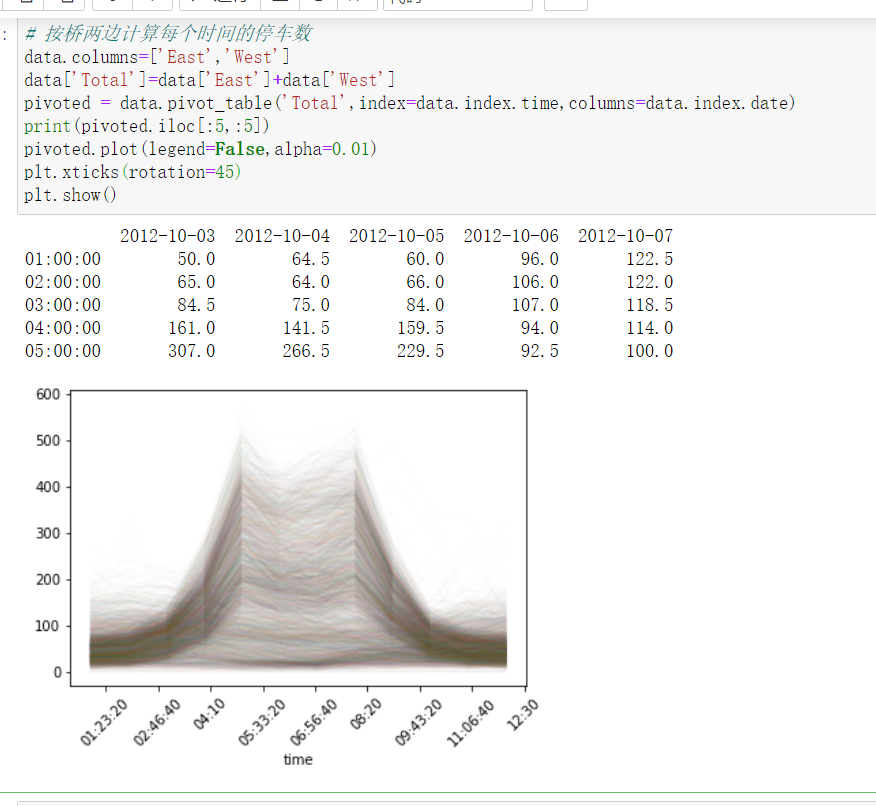Click the 06:56:40 x-axis tick label

coord(313,722)
